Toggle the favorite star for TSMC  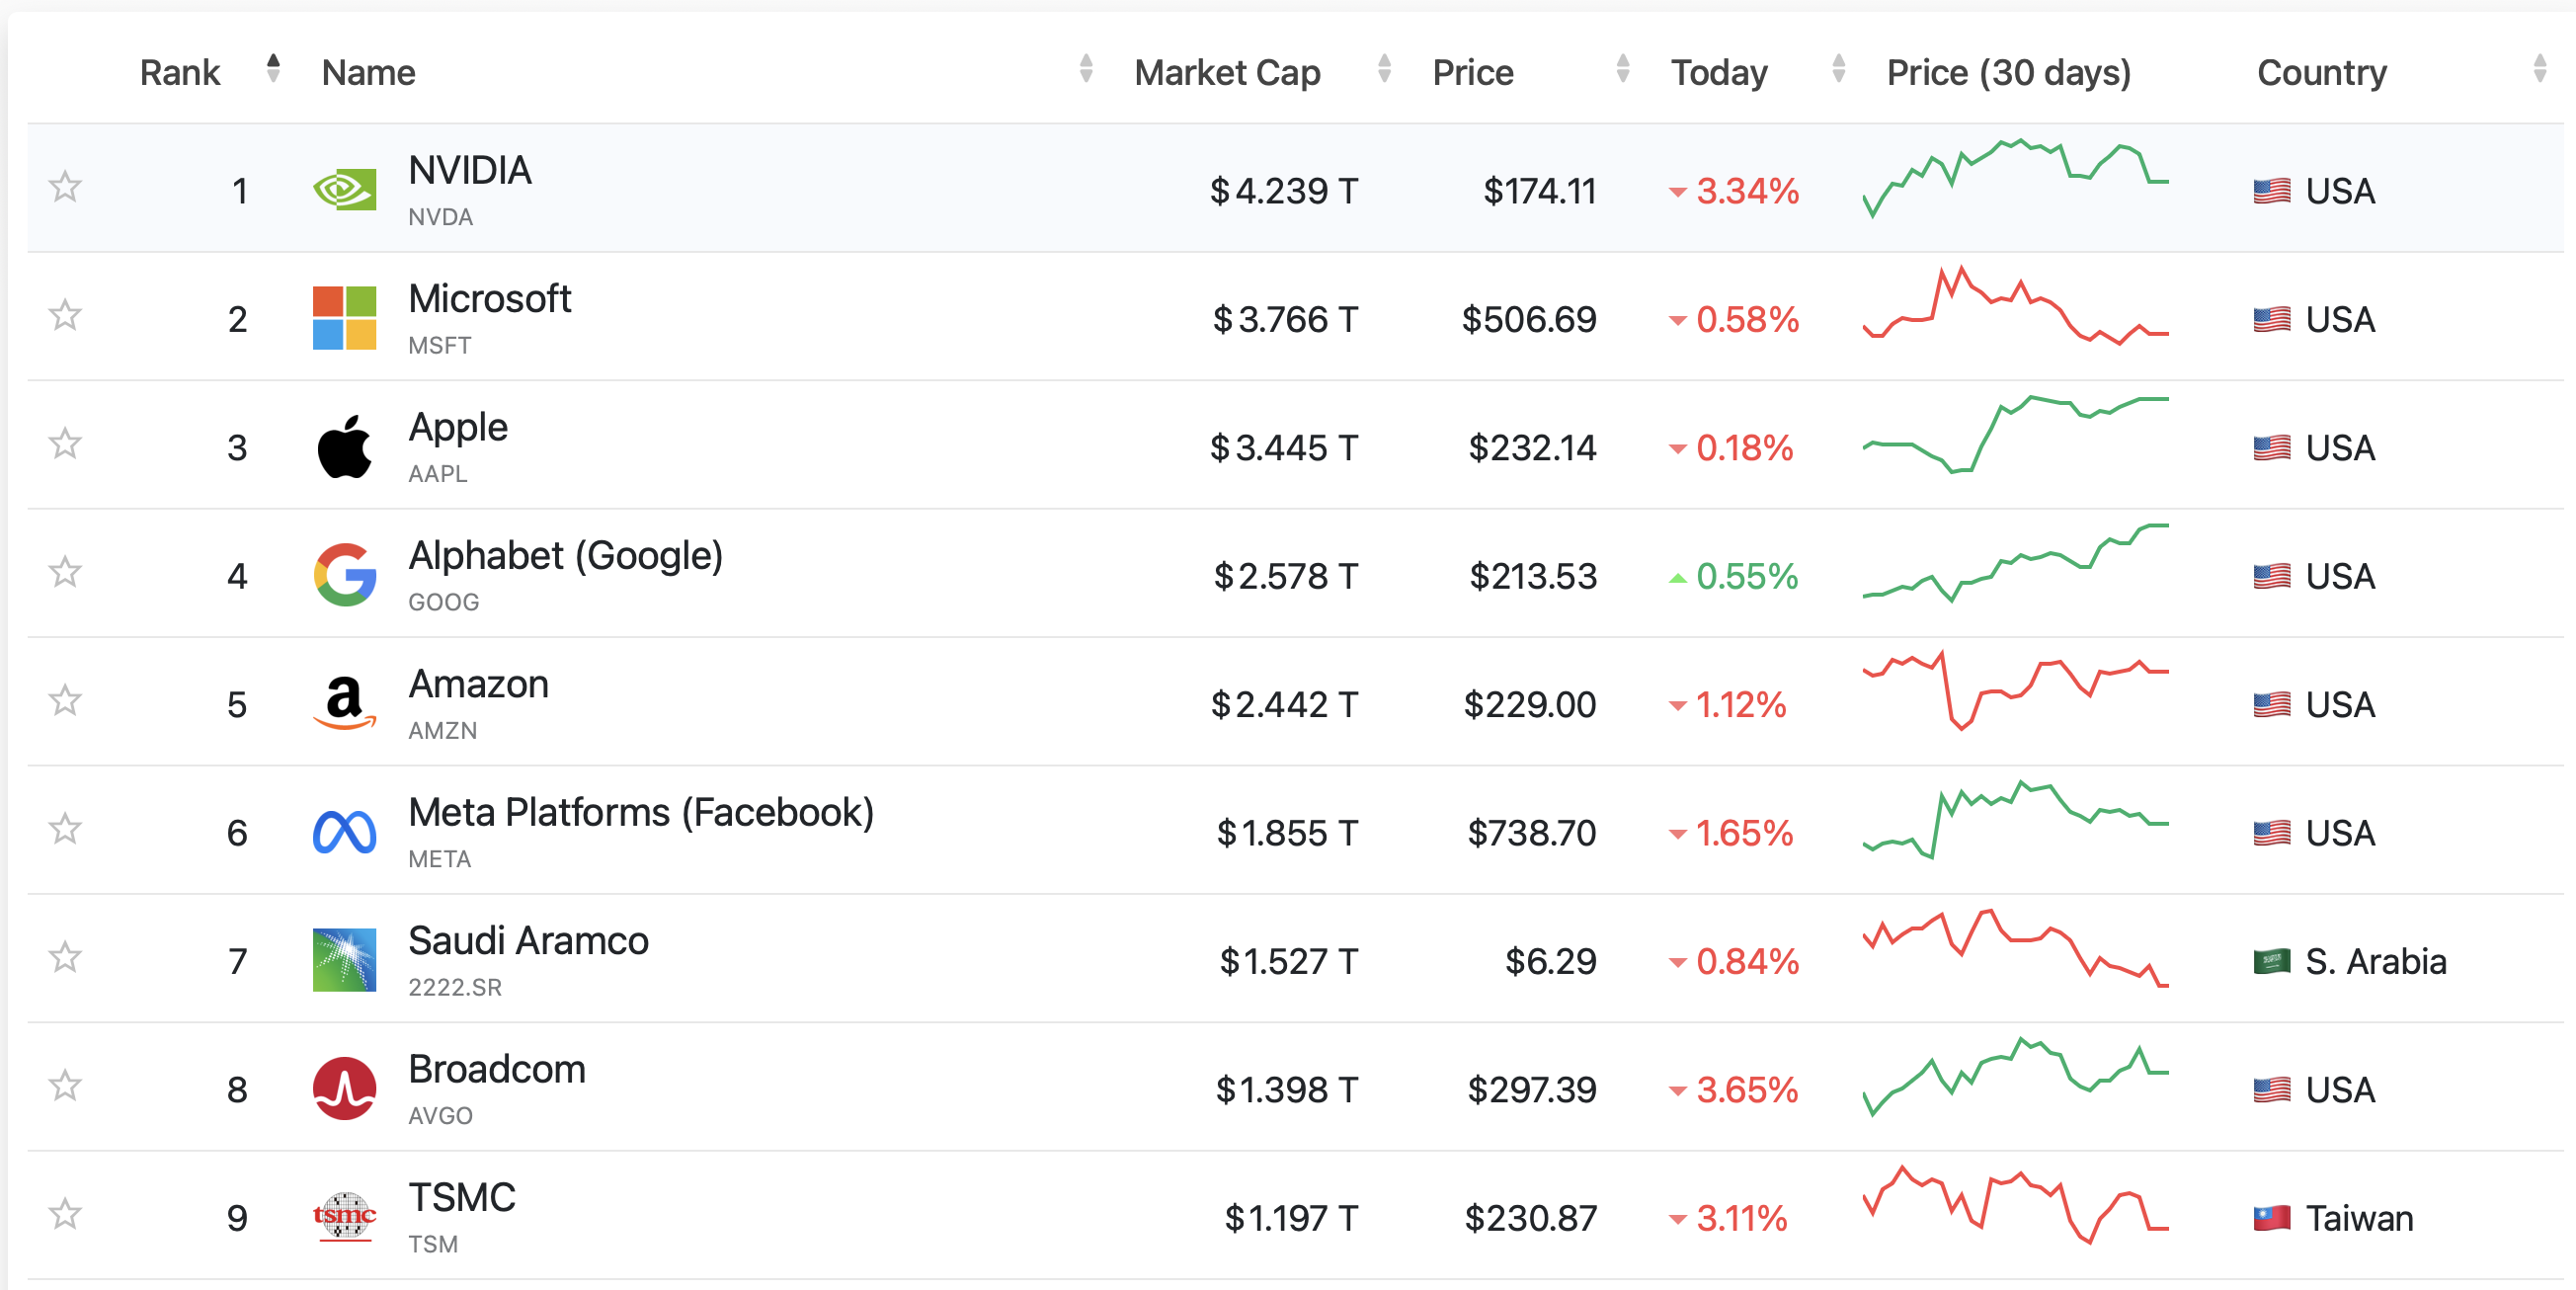coord(66,1214)
